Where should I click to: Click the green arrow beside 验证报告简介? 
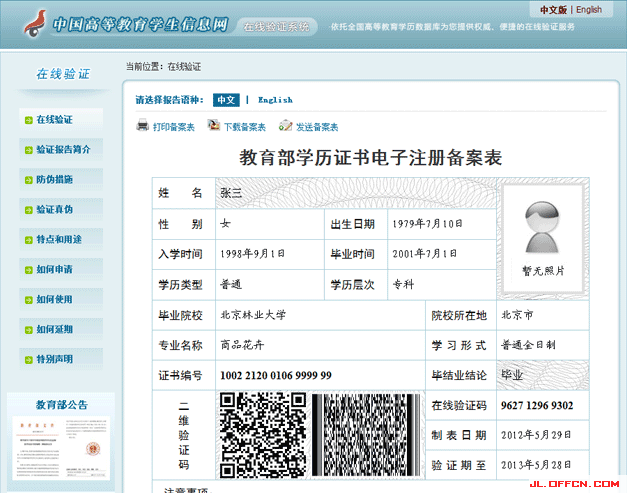coord(28,150)
